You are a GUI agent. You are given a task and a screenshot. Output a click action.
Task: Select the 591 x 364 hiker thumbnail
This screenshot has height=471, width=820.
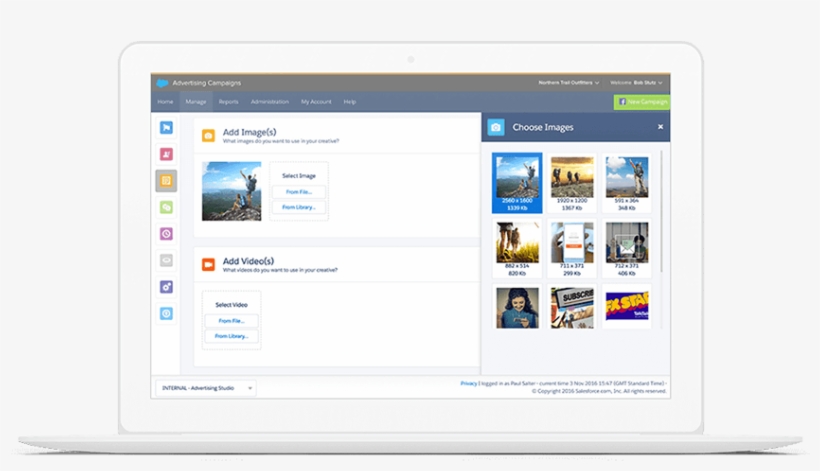click(627, 183)
